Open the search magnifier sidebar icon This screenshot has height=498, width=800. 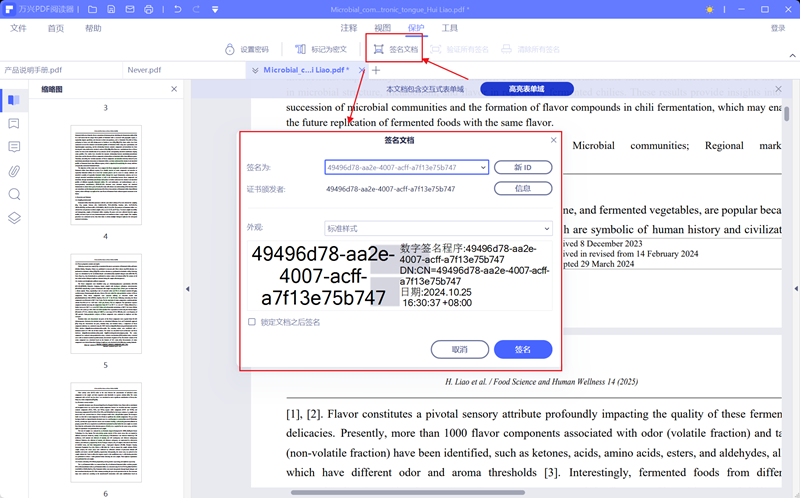point(14,194)
